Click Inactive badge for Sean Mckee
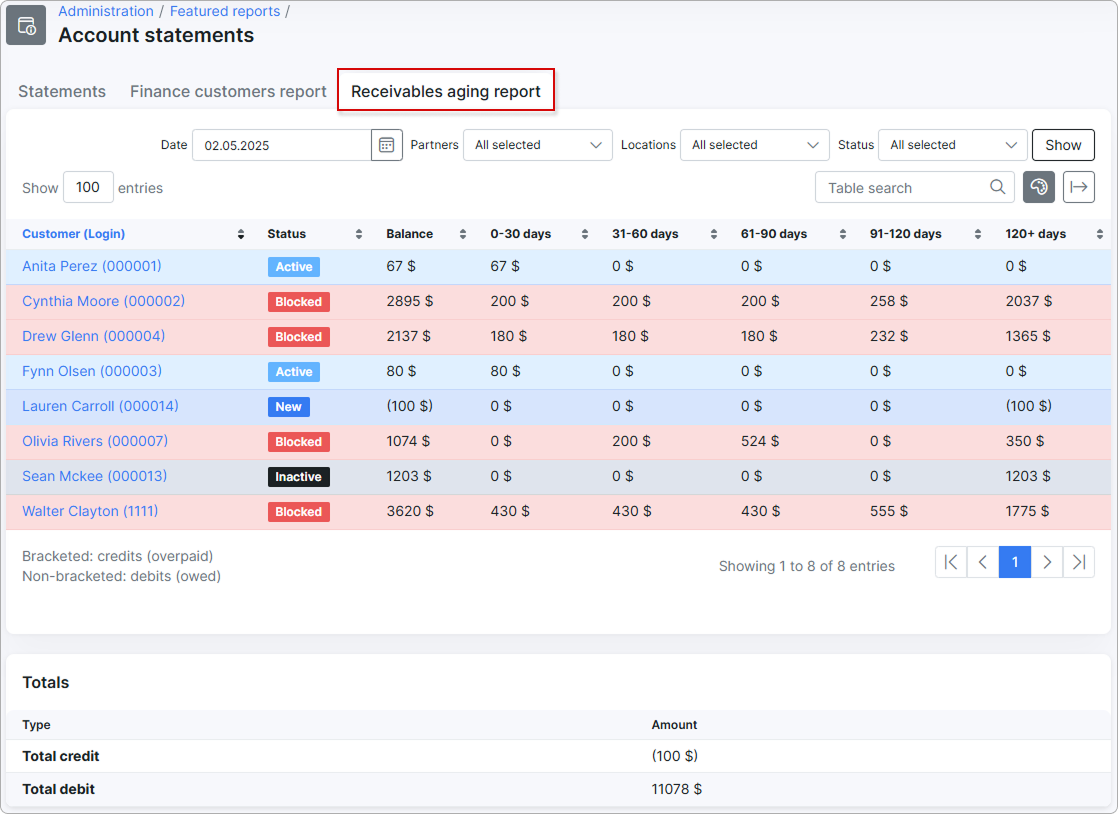Image resolution: width=1118 pixels, height=814 pixels. (x=299, y=476)
